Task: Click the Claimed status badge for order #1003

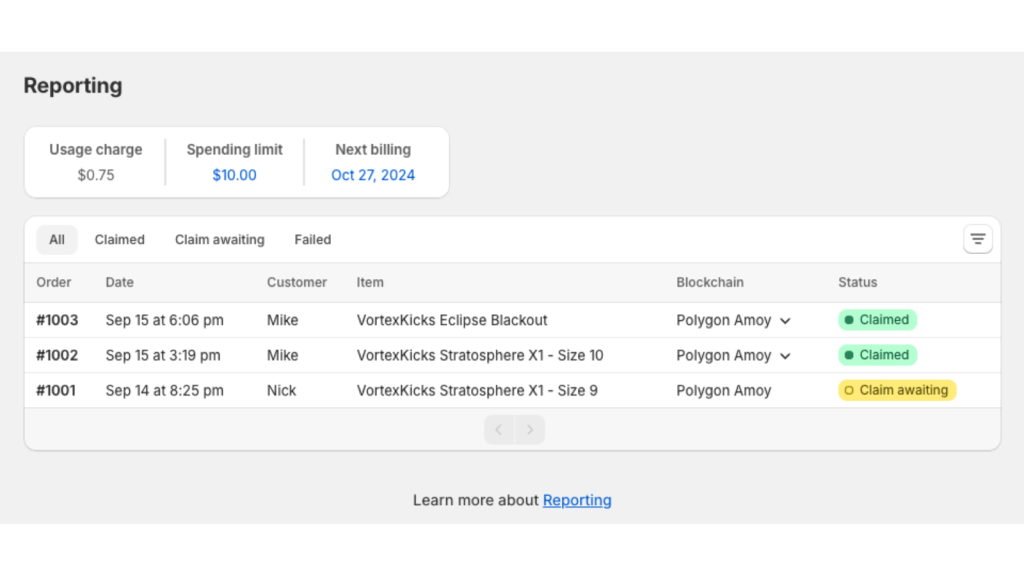Action: 877,320
